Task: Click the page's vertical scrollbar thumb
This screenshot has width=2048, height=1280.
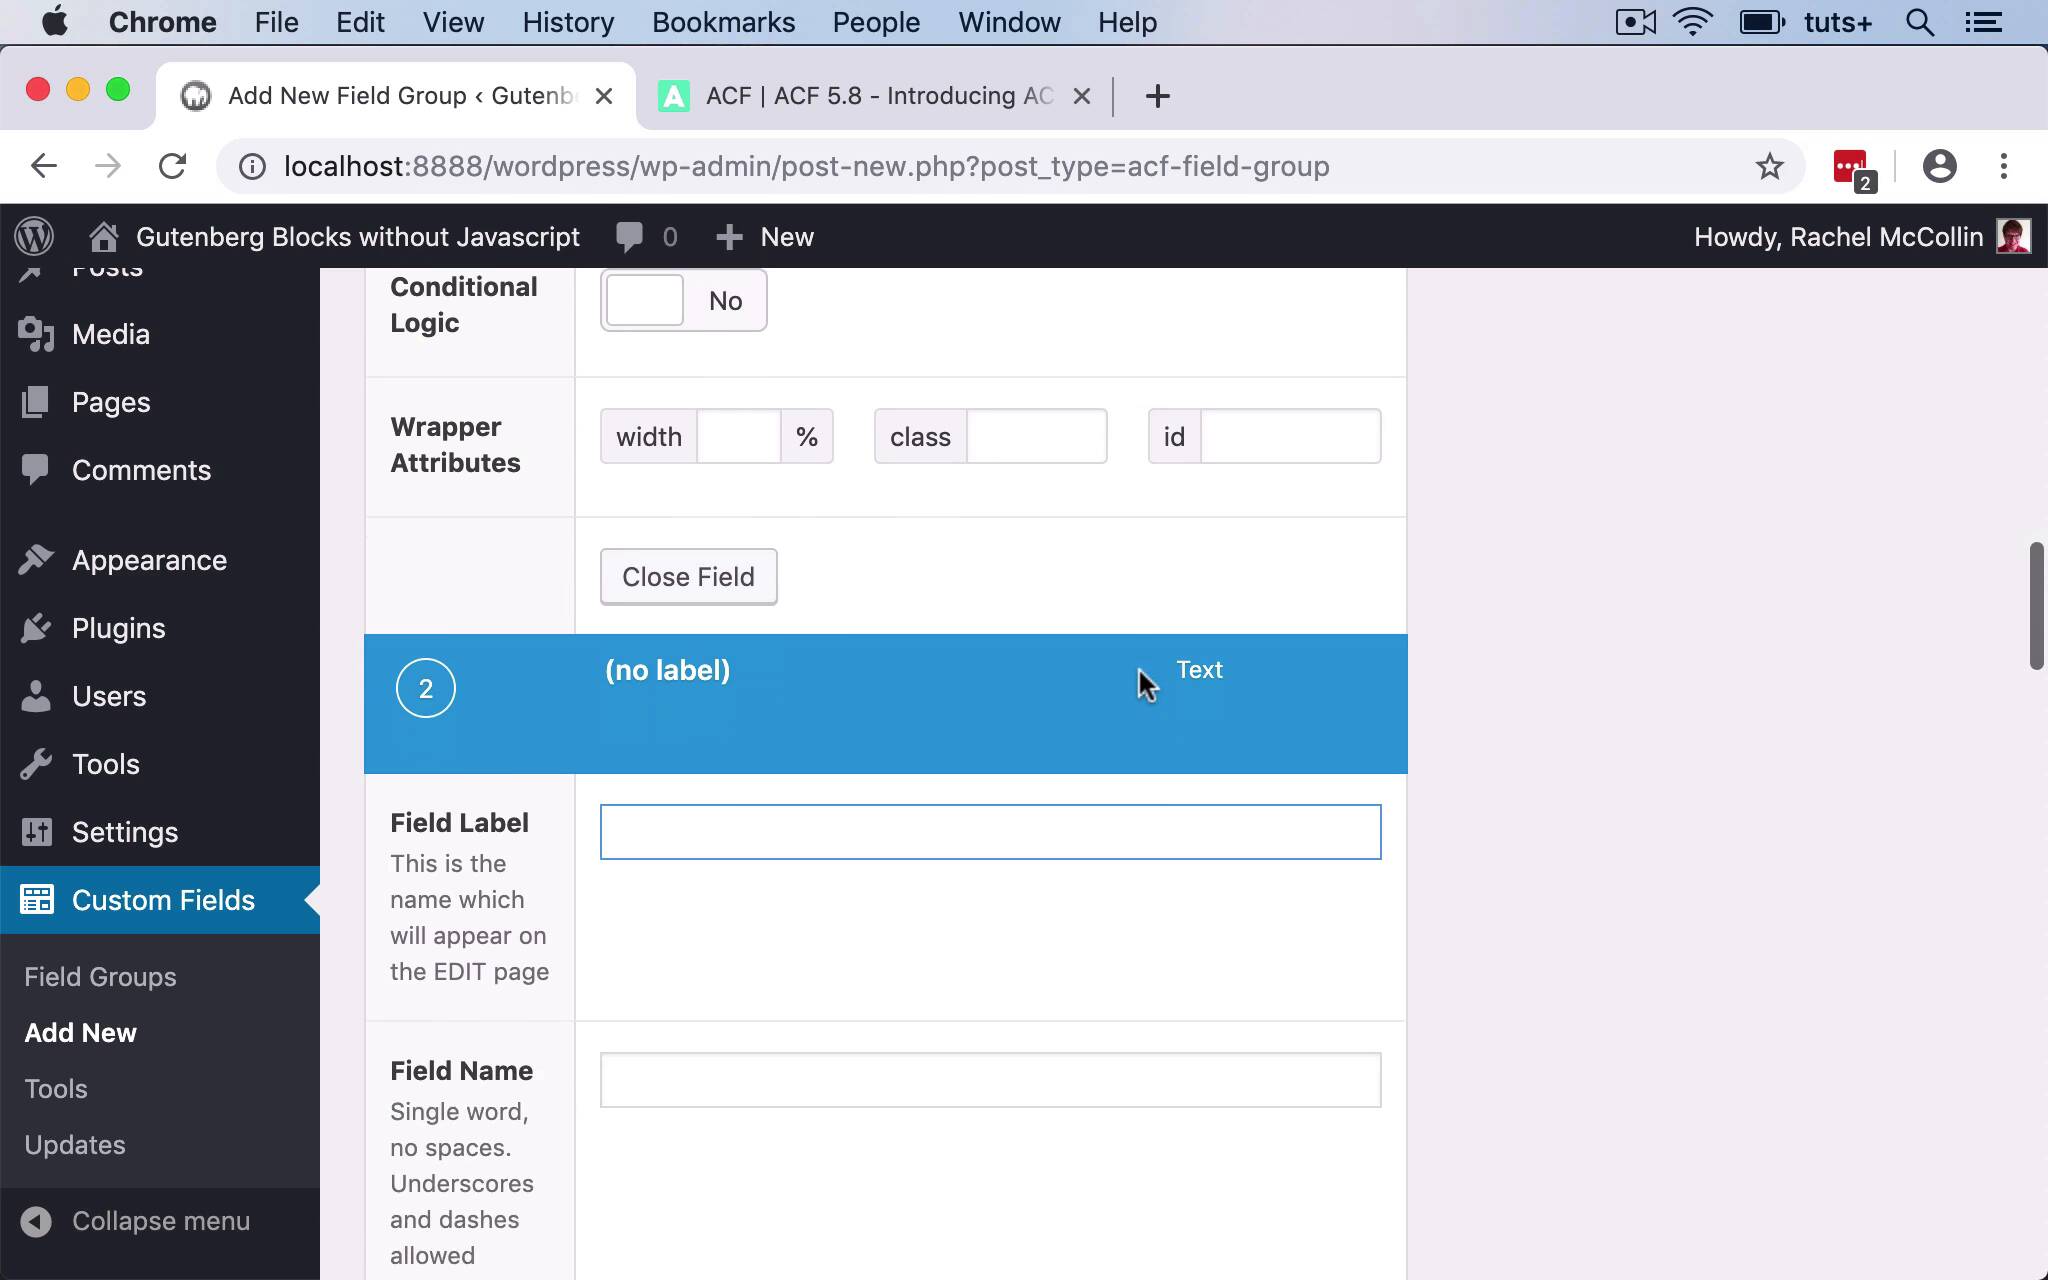Action: (2035, 605)
